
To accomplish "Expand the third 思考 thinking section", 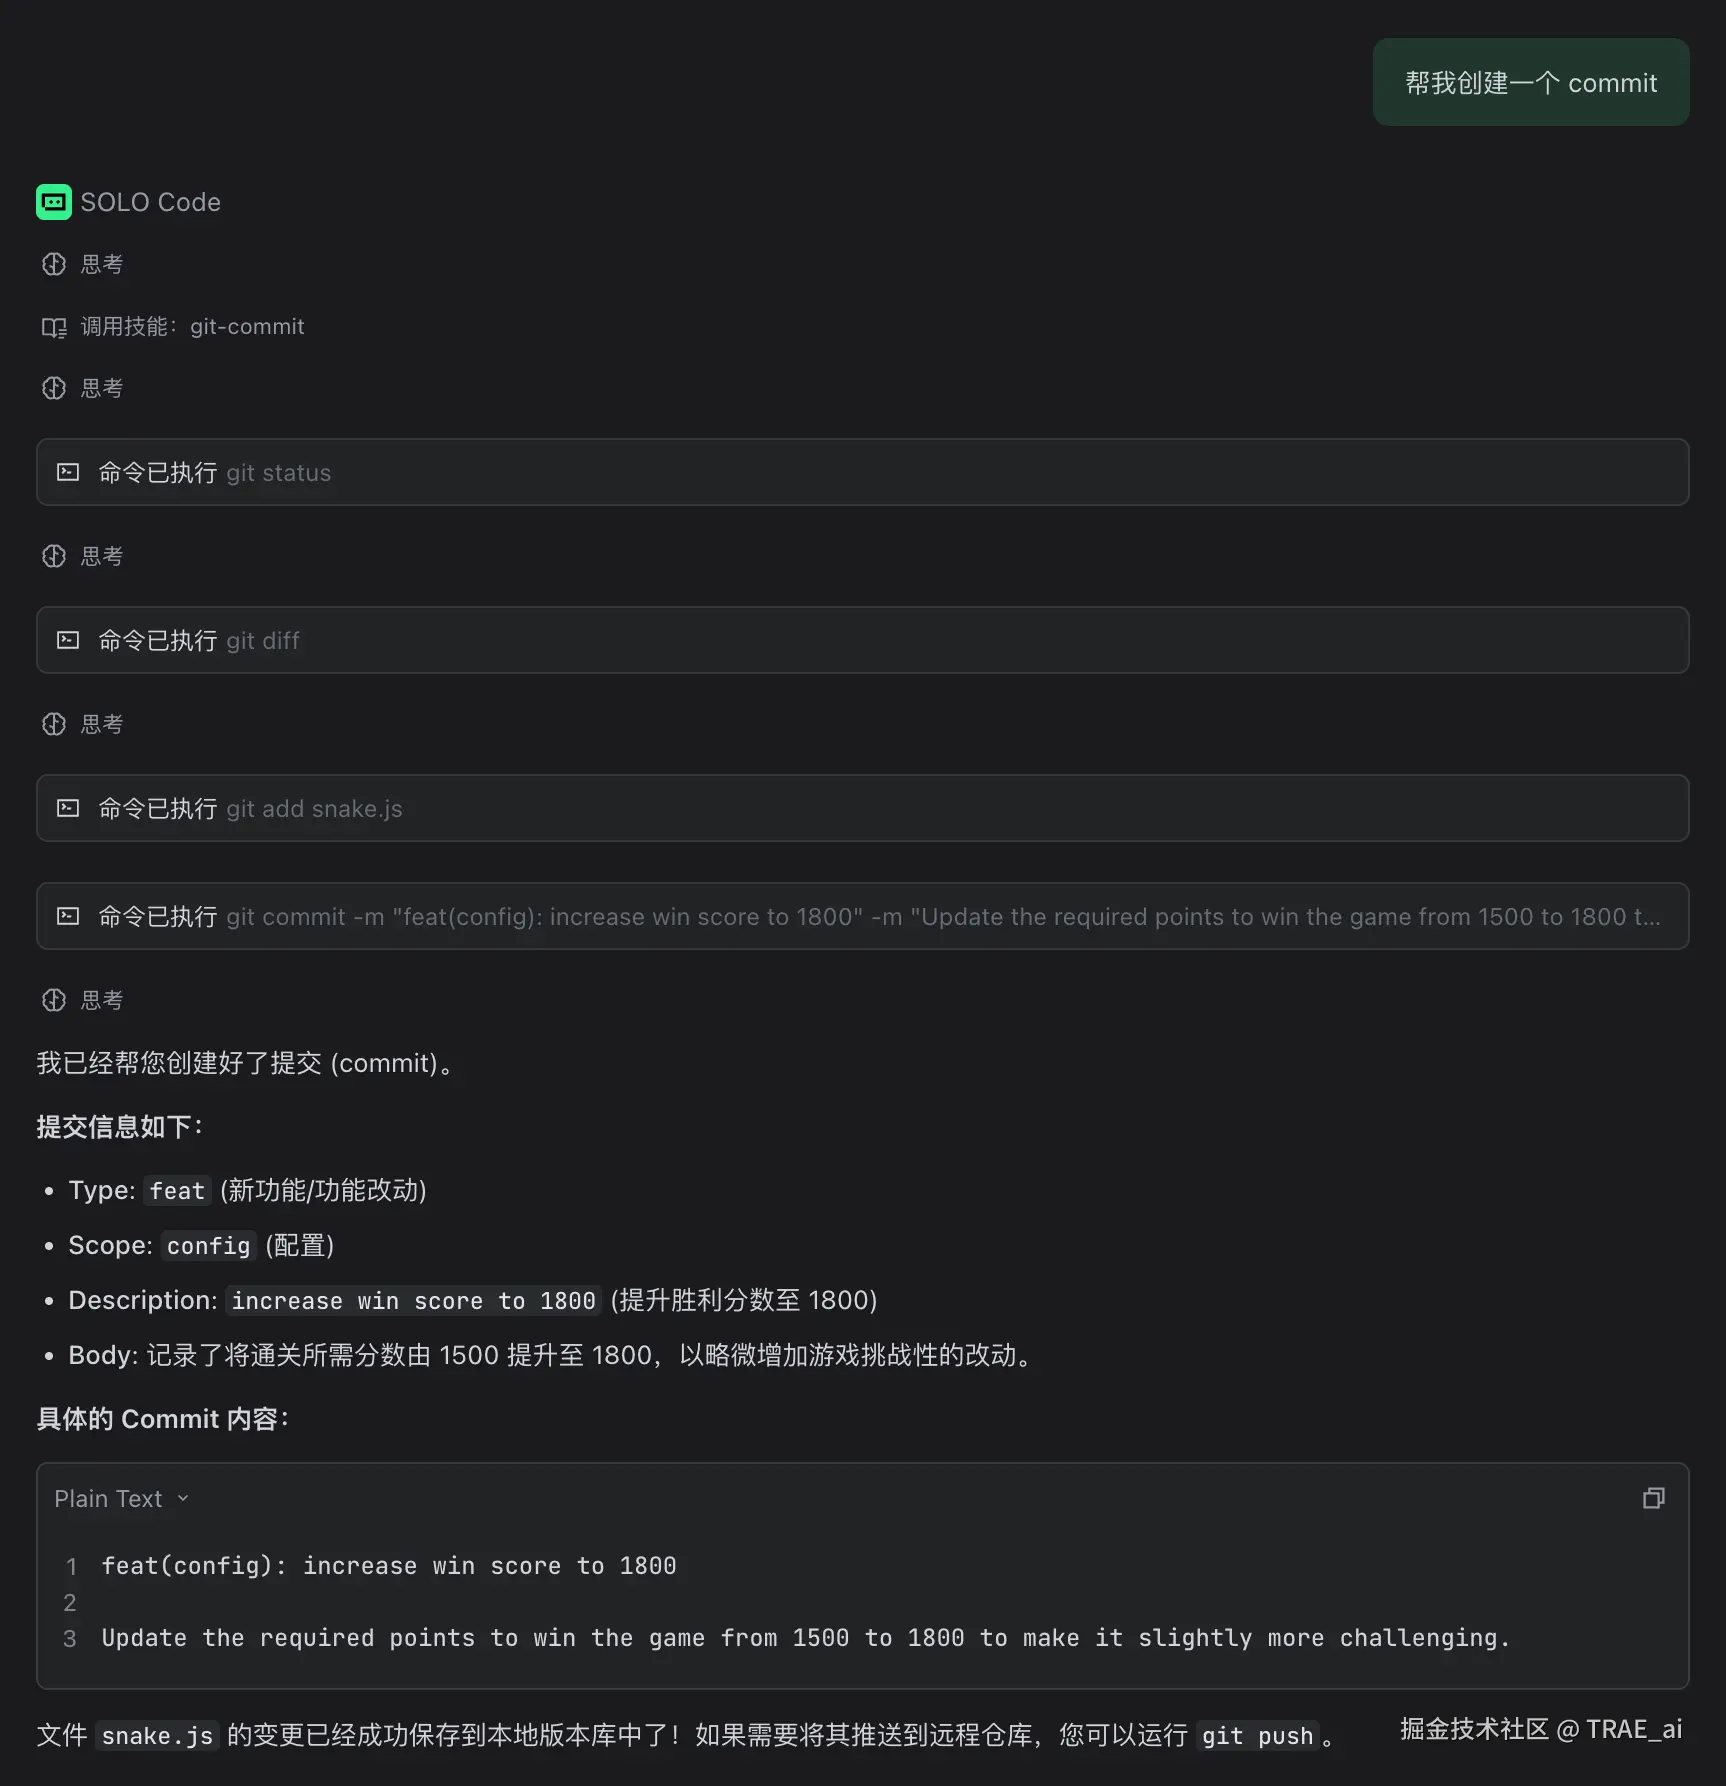I will 101,556.
